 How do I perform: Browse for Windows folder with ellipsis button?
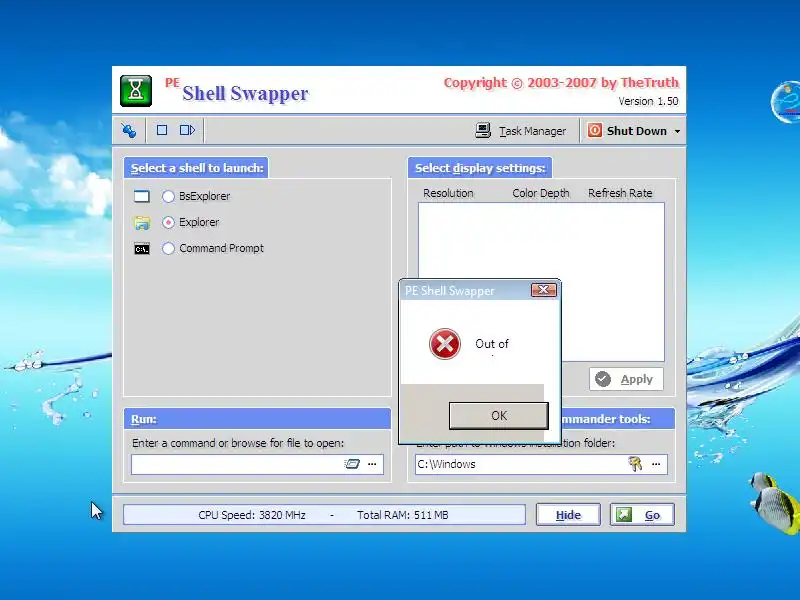656,464
